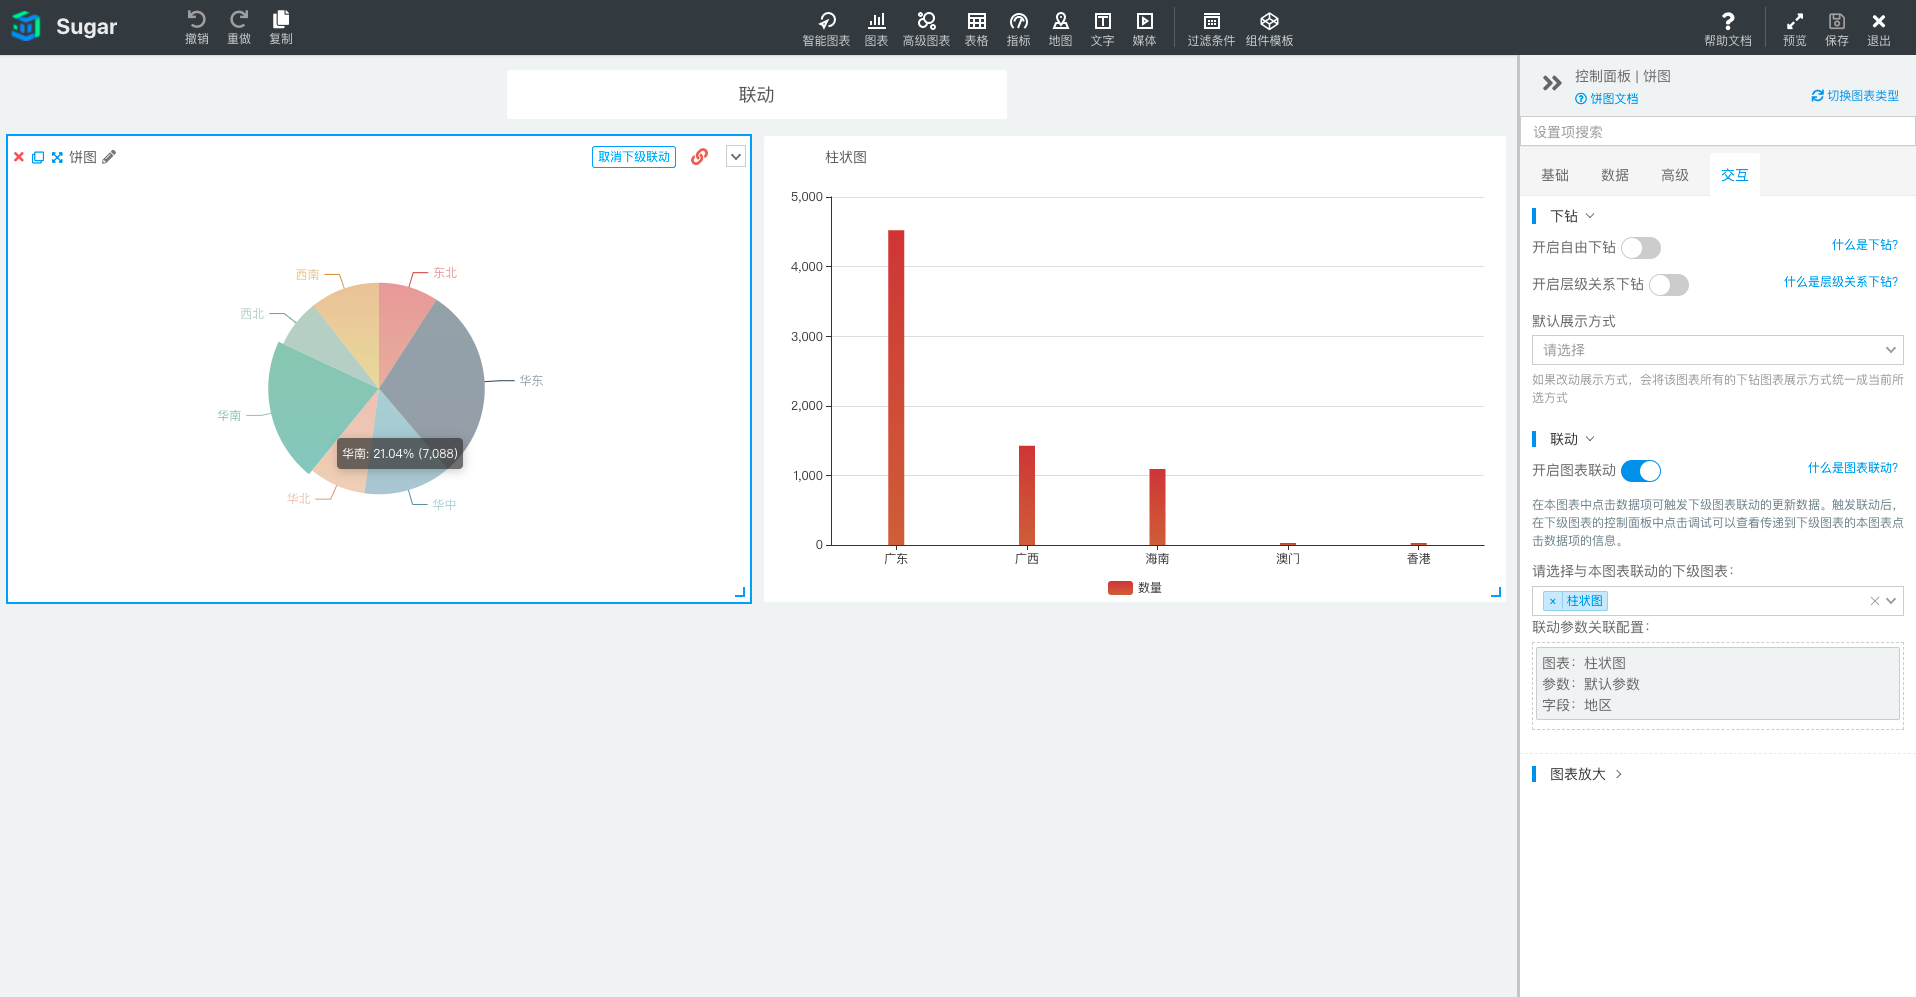This screenshot has height=997, width=1916.
Task: Open Component Templates (组件模板)
Action: 1269,29
